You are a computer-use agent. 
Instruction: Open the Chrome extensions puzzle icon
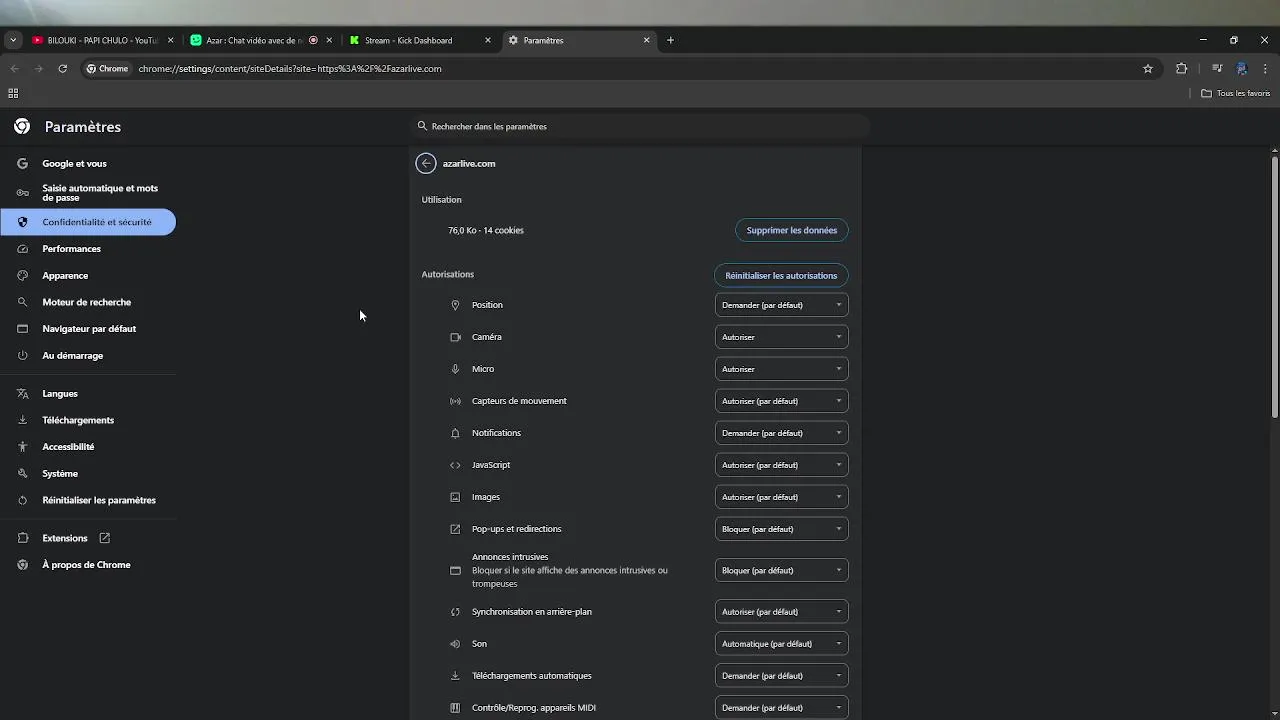point(1181,69)
